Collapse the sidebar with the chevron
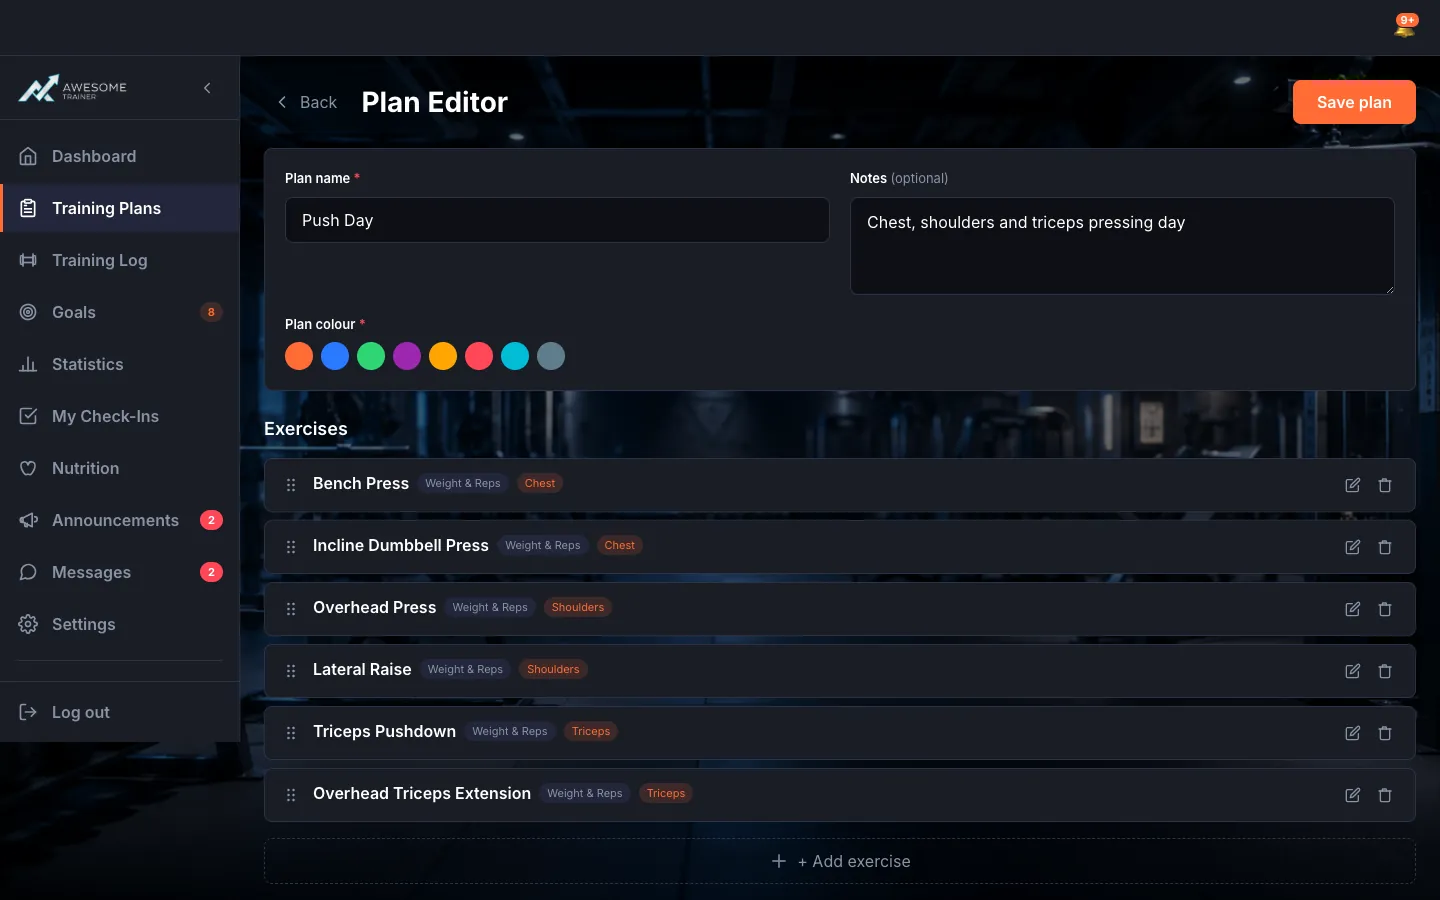This screenshot has height=900, width=1440. pos(207,88)
